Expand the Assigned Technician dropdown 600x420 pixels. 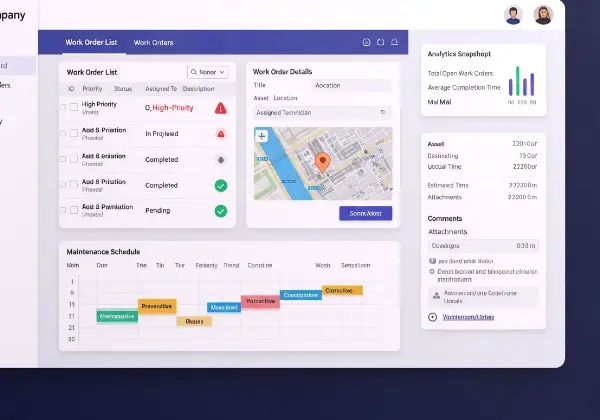(323, 112)
